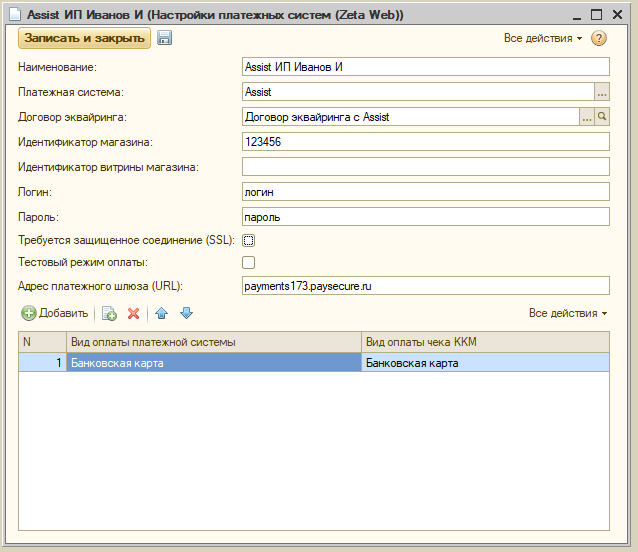Open selection dialog for Договор эквайринга

click(586, 117)
